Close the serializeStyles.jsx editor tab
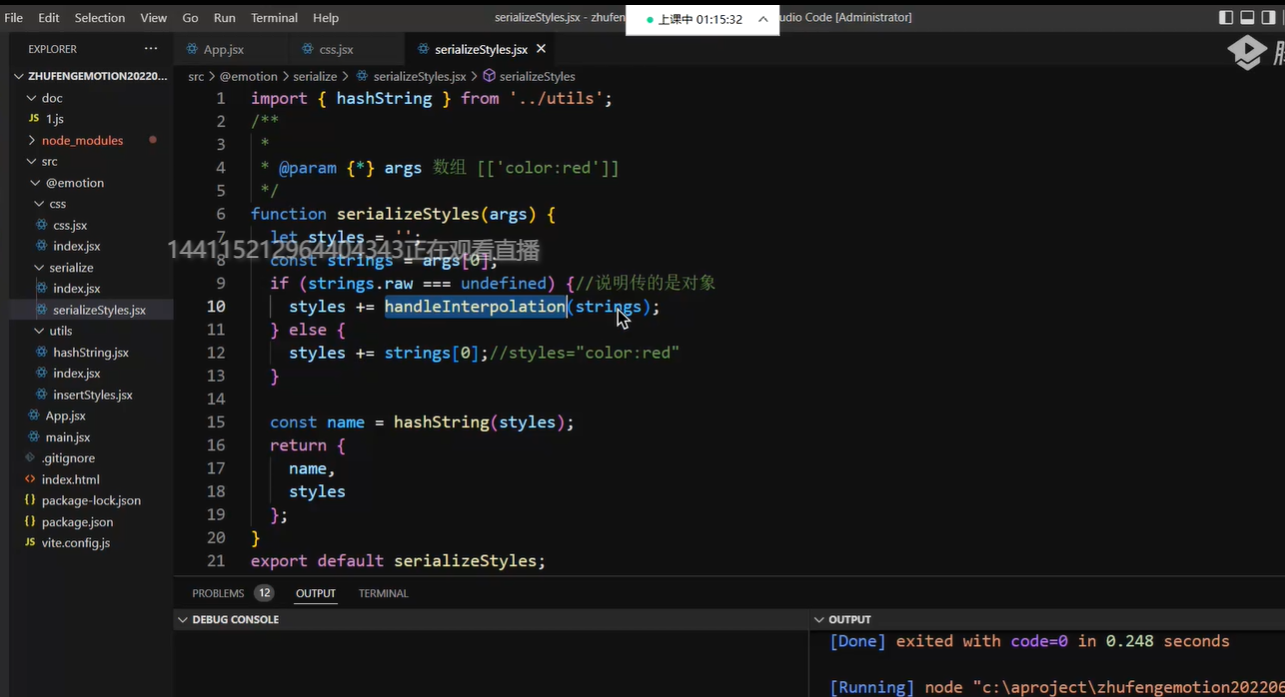The height and width of the screenshot is (697, 1285). coord(541,49)
